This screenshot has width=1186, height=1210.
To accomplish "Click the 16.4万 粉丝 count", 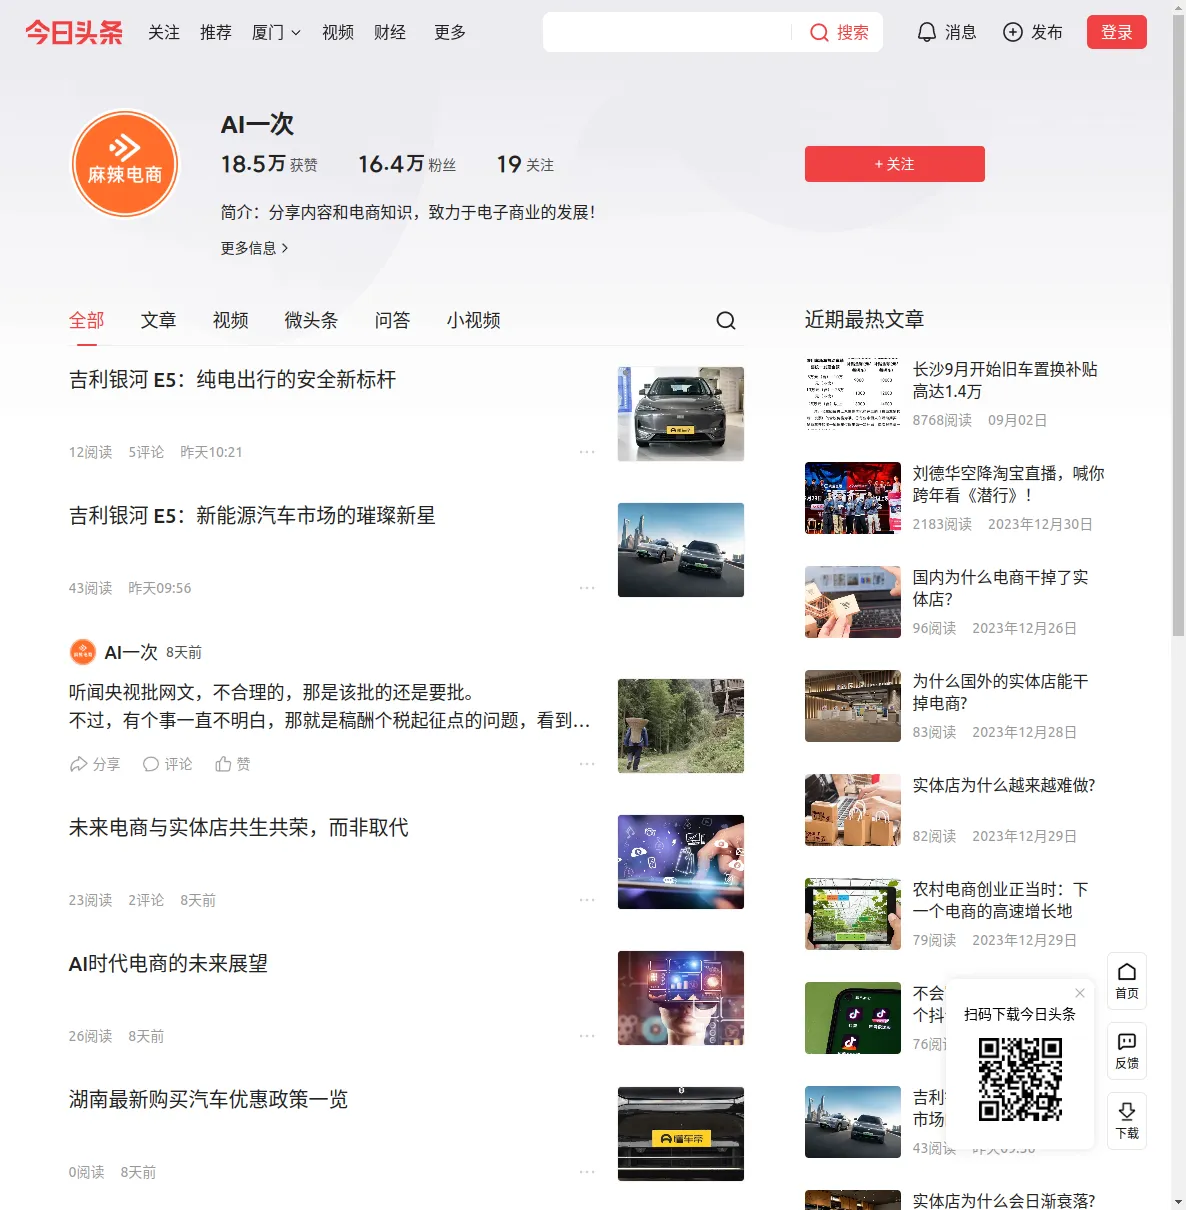I will pyautogui.click(x=407, y=164).
